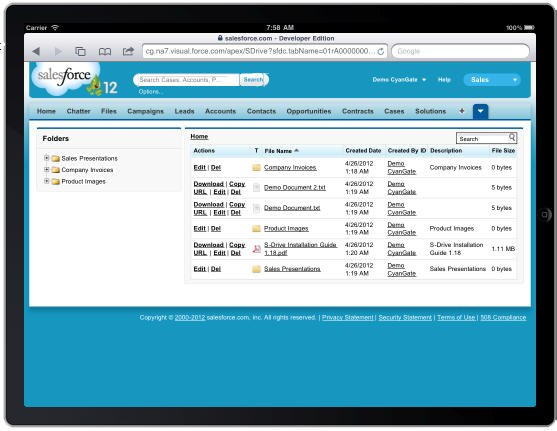Click the header Search button
Screen dimensions: 557x431
pos(254,80)
